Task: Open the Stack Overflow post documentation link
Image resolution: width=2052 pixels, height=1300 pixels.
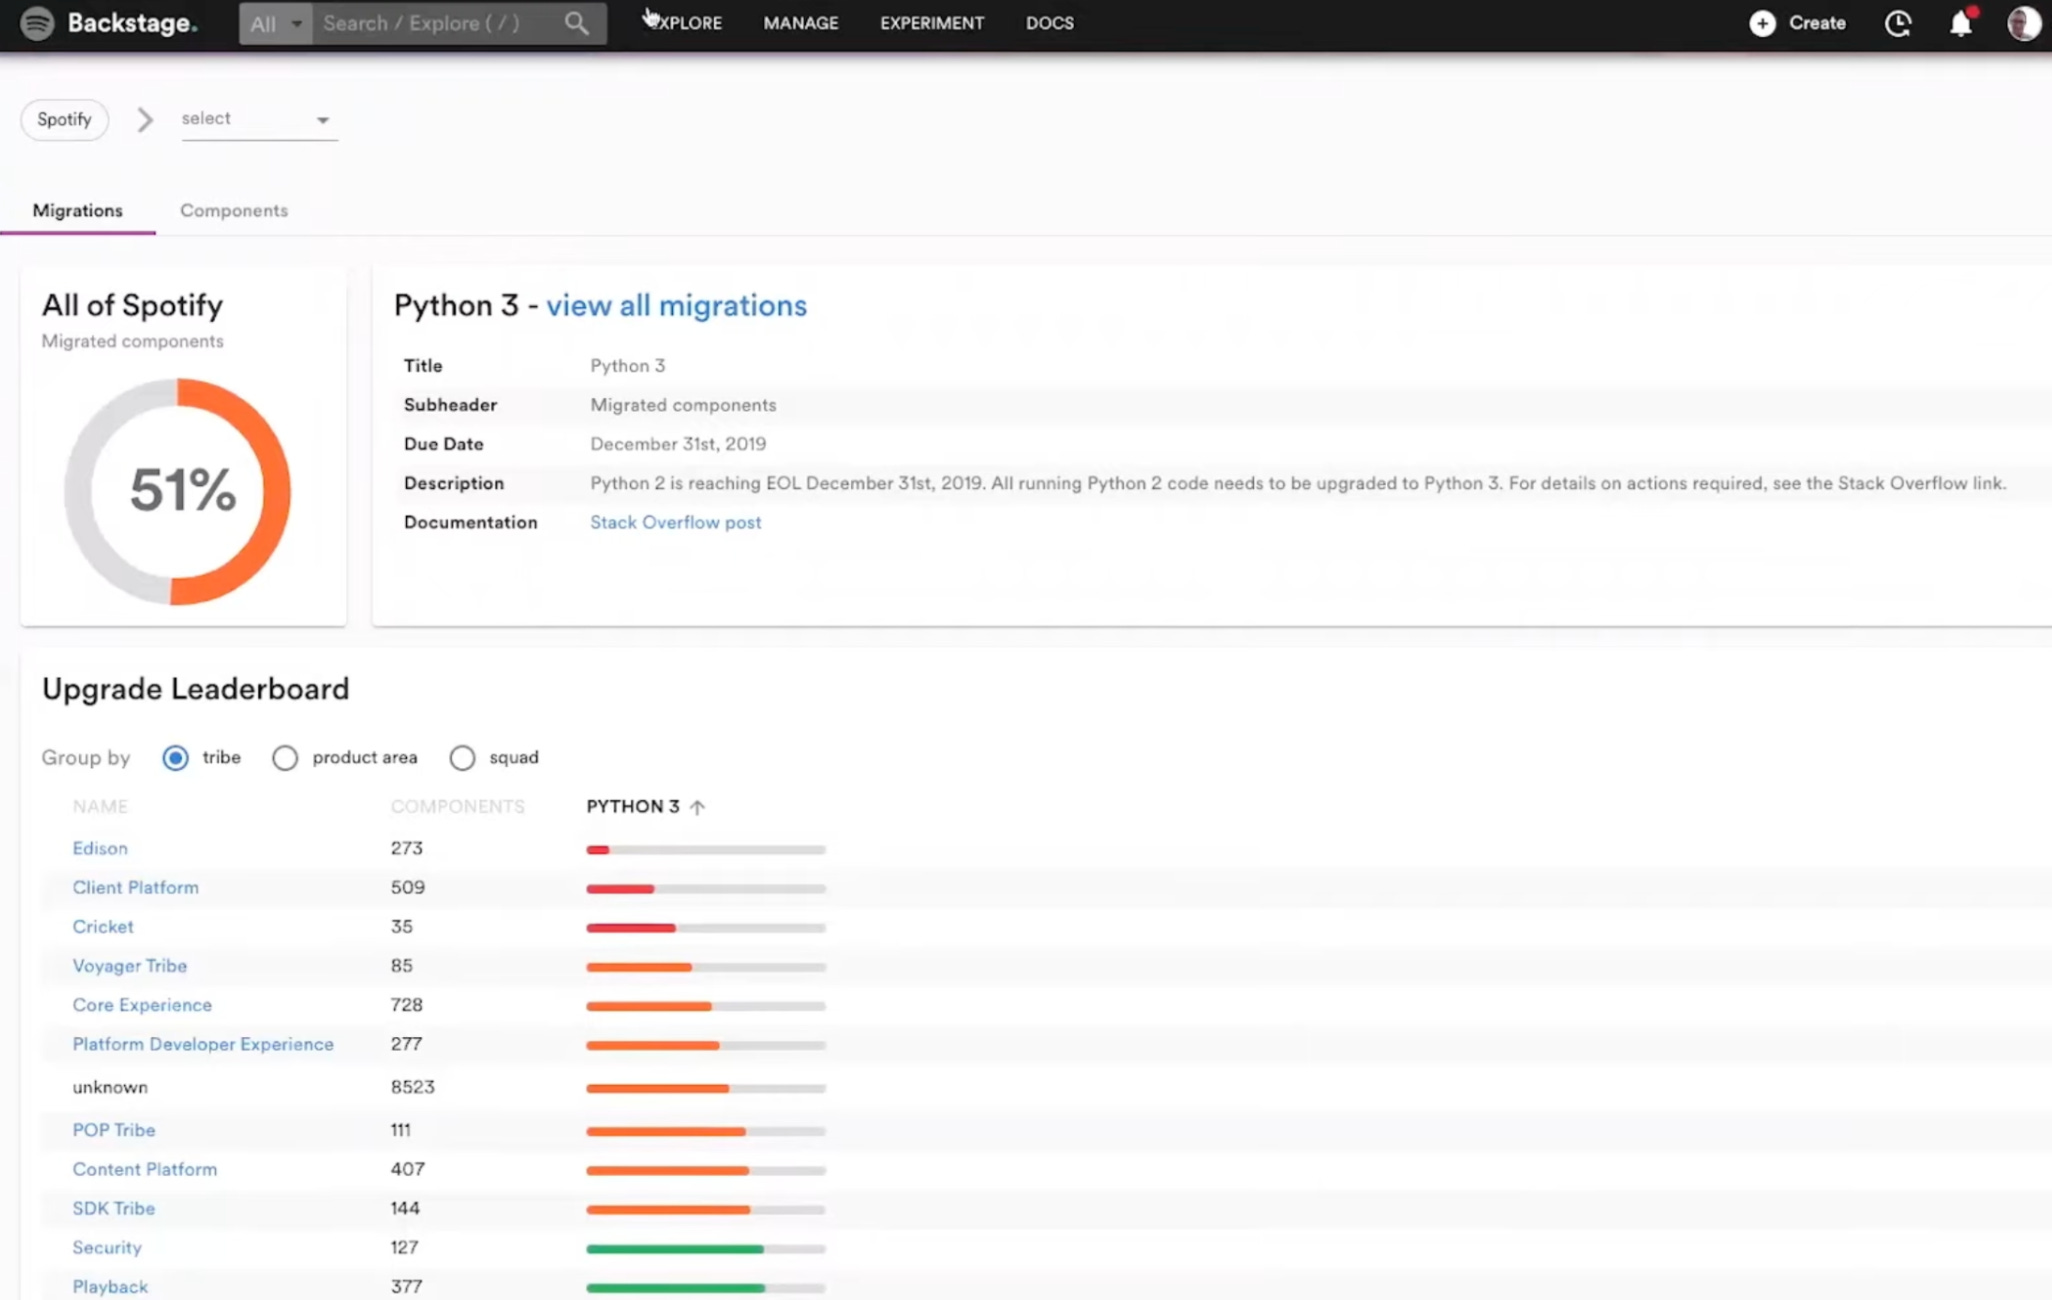Action: pyautogui.click(x=675, y=522)
